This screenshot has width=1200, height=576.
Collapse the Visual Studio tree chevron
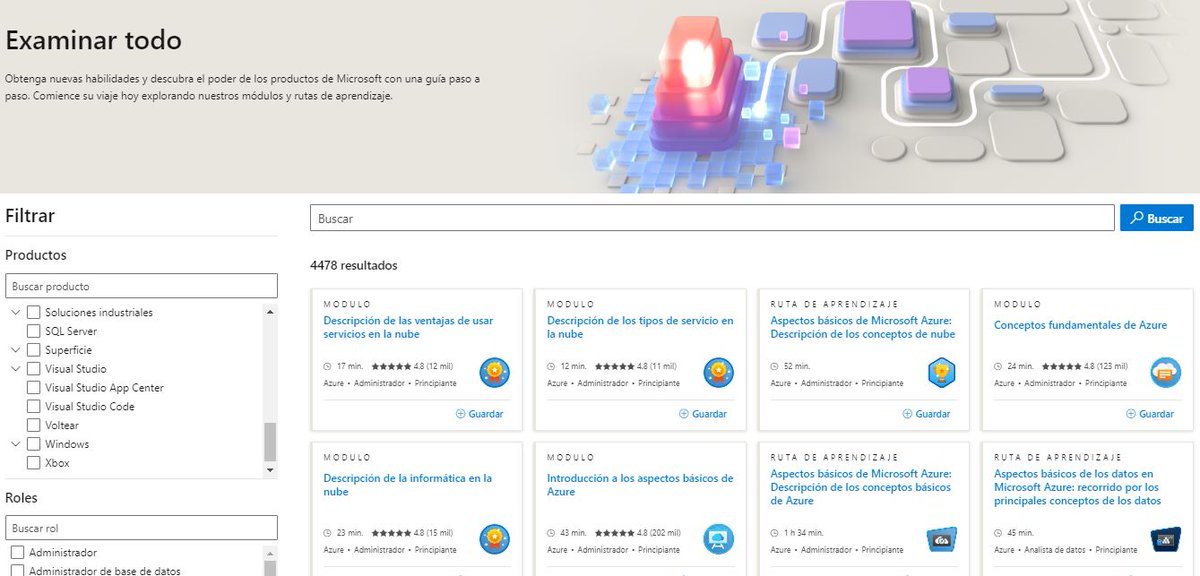pyautogui.click(x=15, y=369)
